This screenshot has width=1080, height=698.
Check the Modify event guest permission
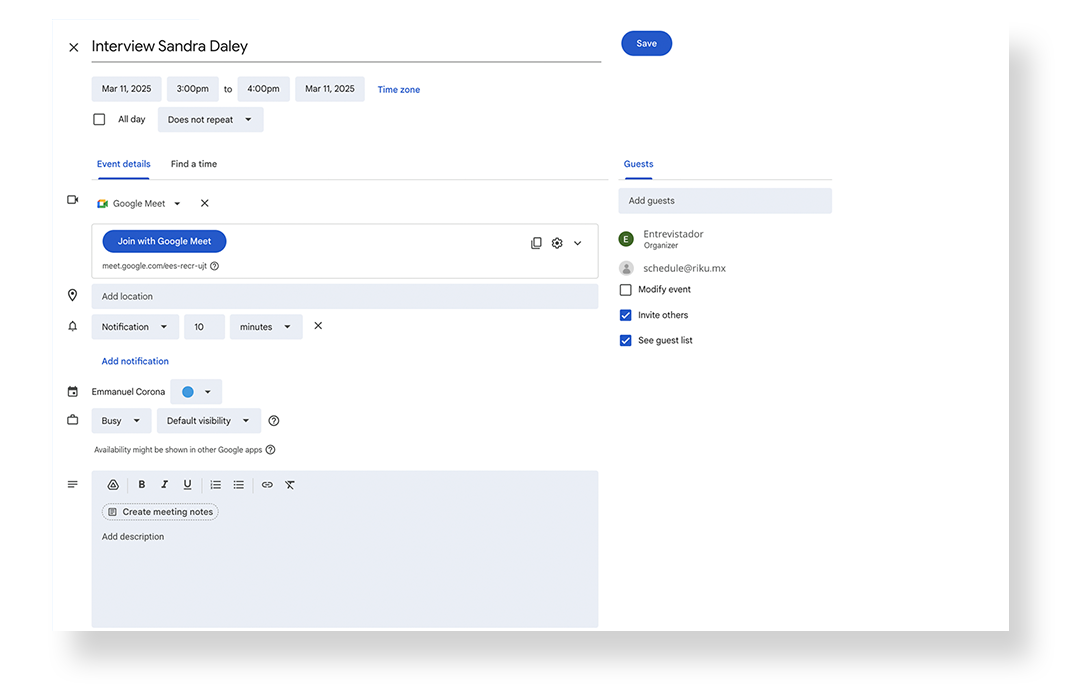(626, 290)
